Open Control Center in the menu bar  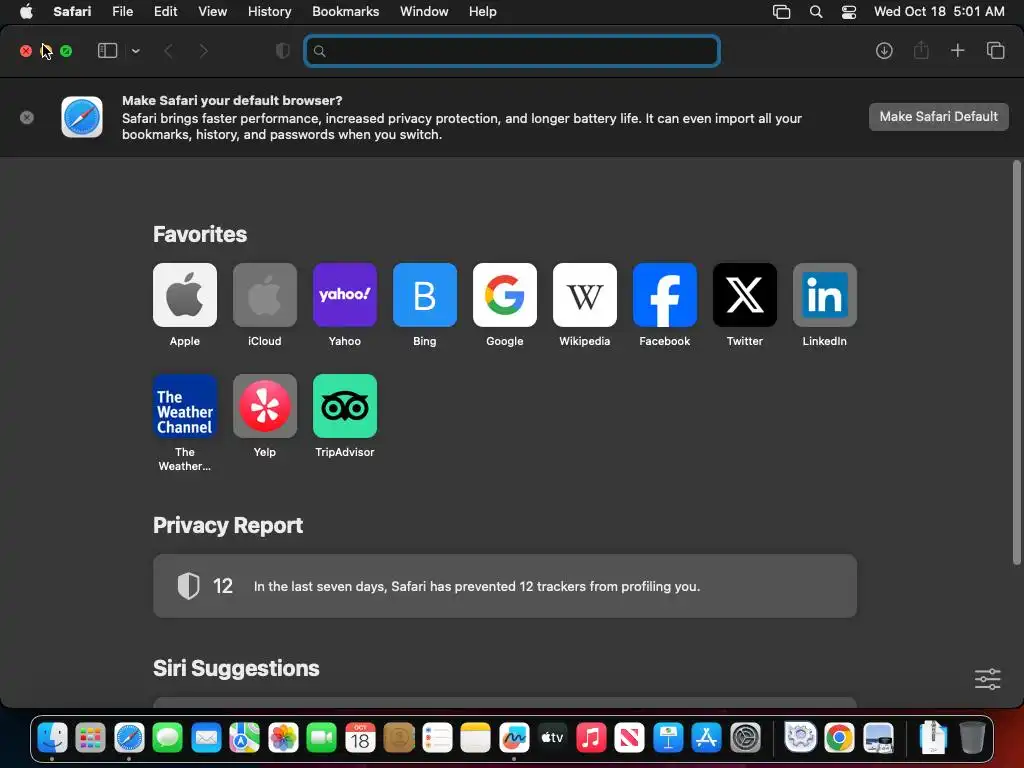[x=849, y=12]
